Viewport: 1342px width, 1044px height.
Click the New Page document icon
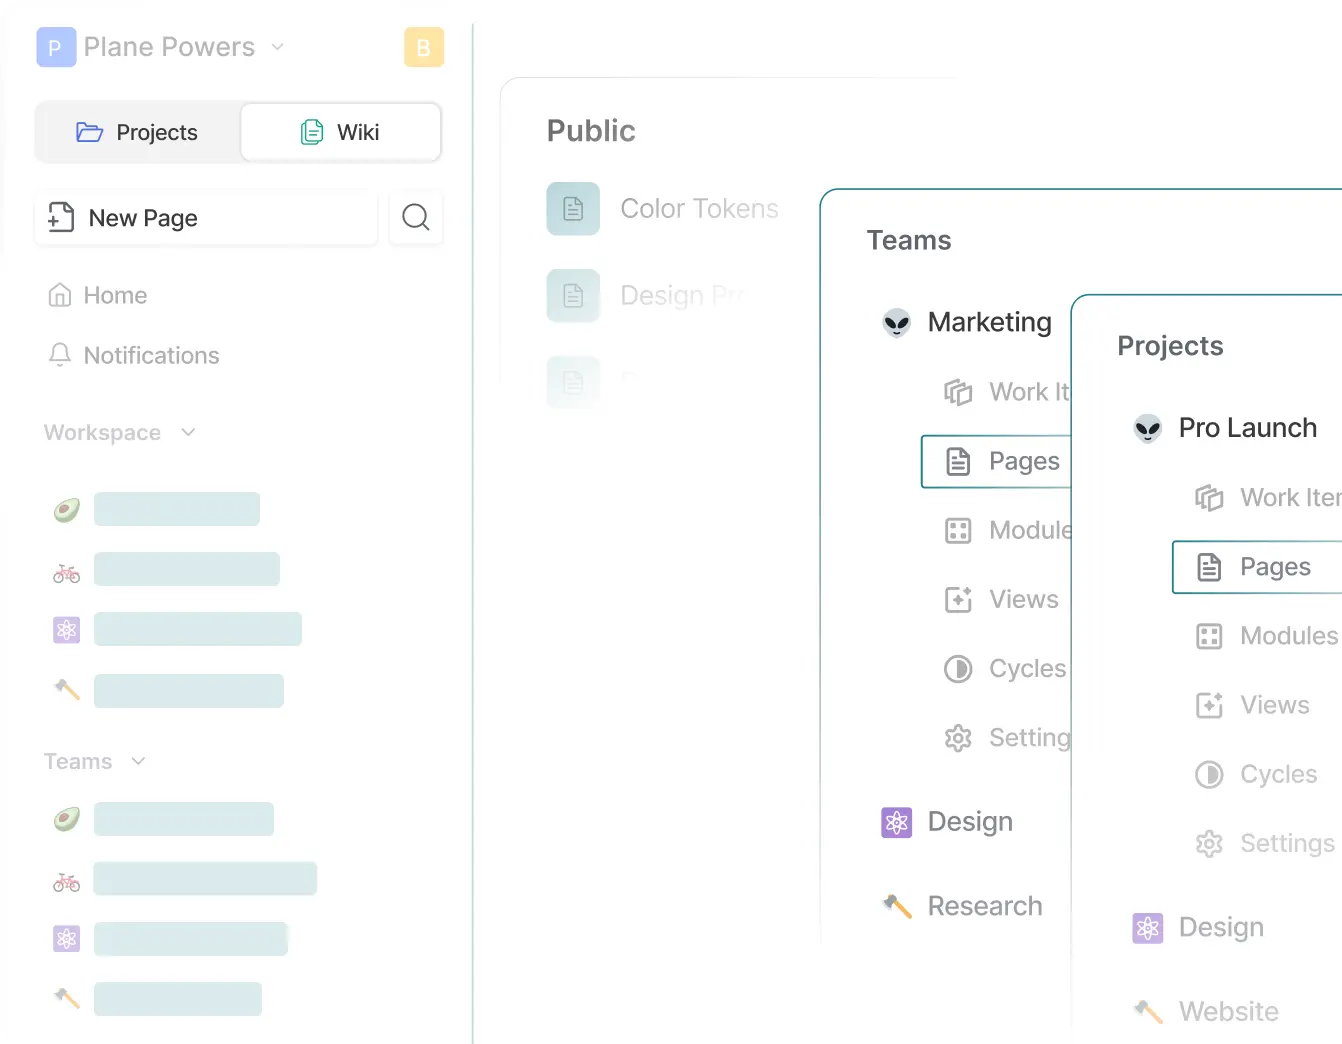(x=61, y=217)
